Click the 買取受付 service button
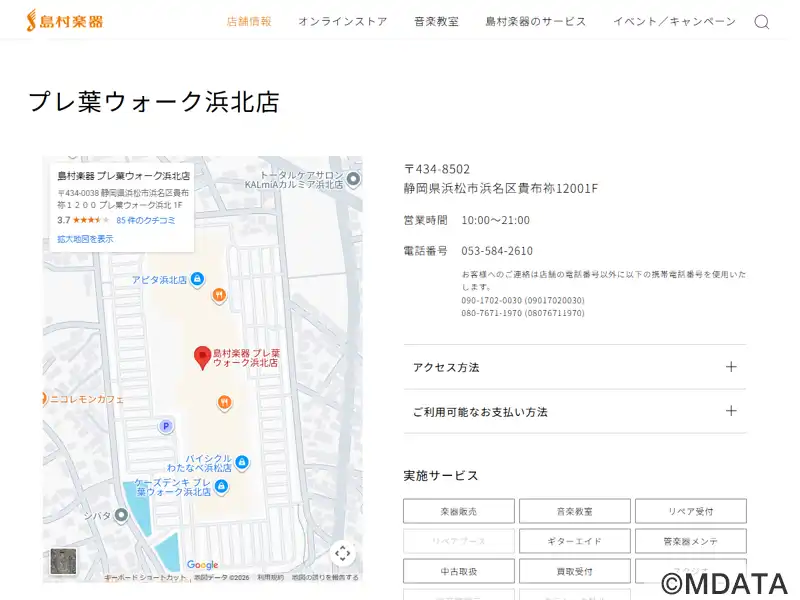This screenshot has width=800, height=600. point(574,571)
